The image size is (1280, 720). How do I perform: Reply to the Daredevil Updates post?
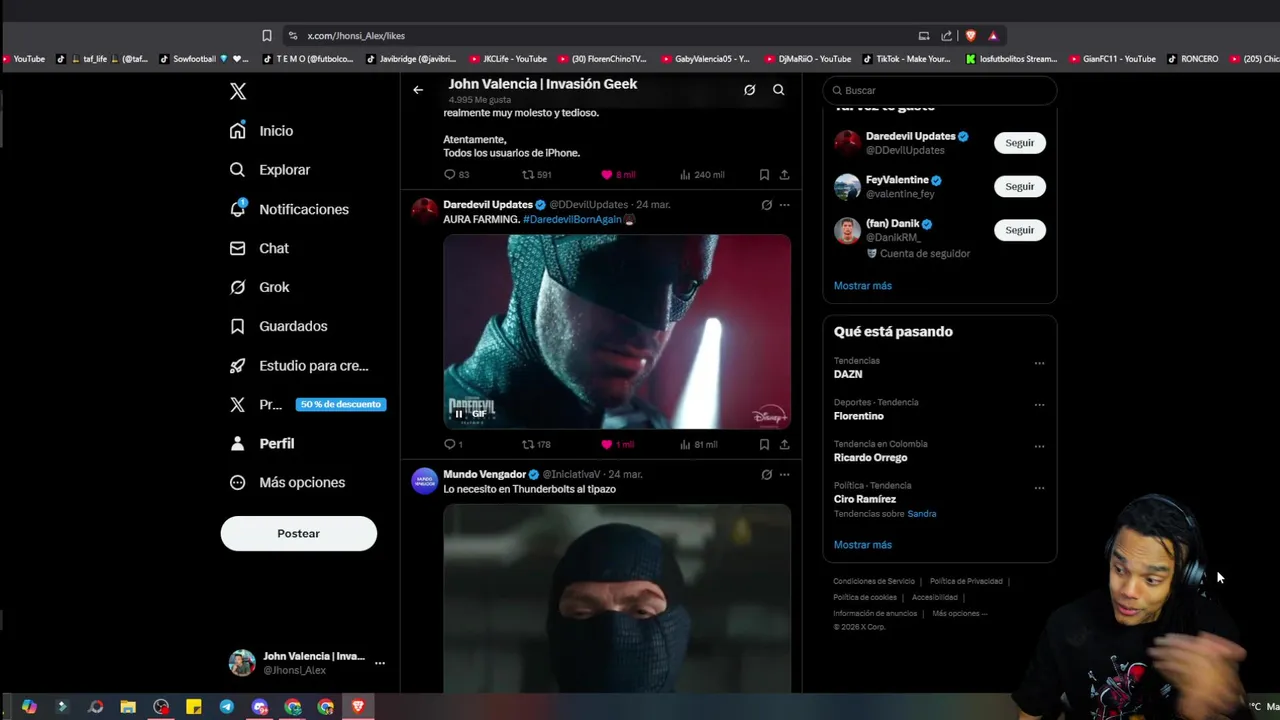pos(453,444)
